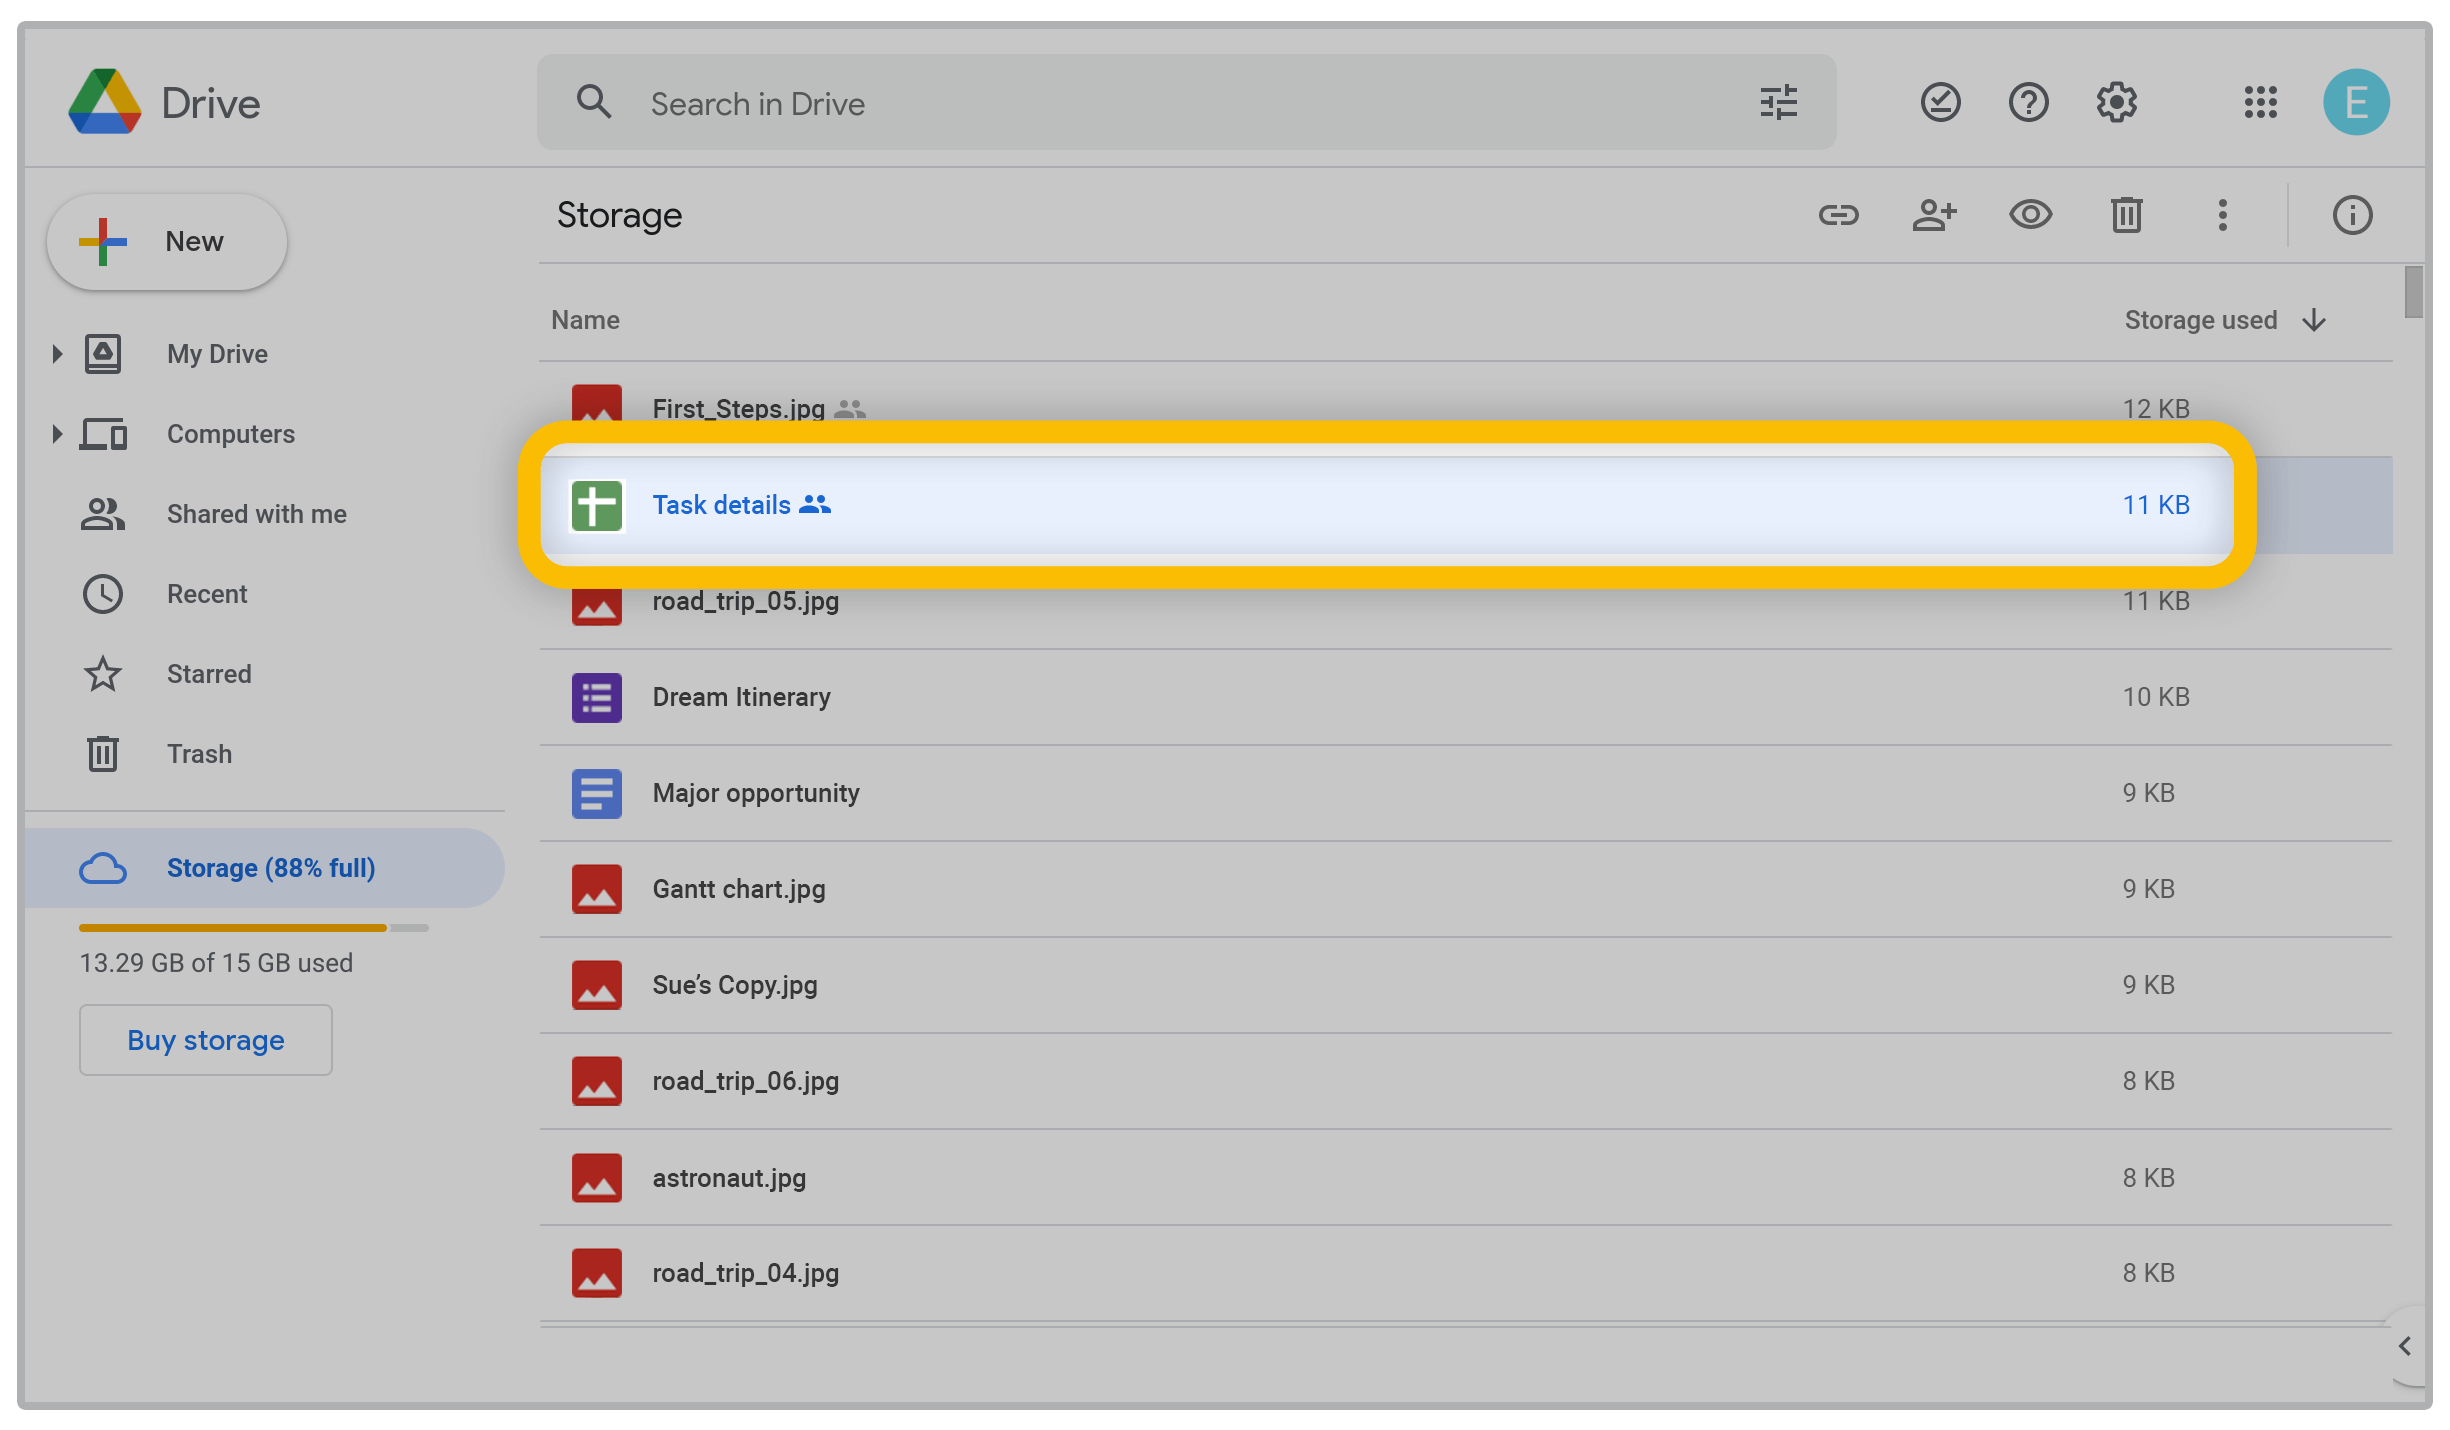Click the Get link icon
Image resolution: width=2450 pixels, height=1430 pixels.
(x=1838, y=215)
